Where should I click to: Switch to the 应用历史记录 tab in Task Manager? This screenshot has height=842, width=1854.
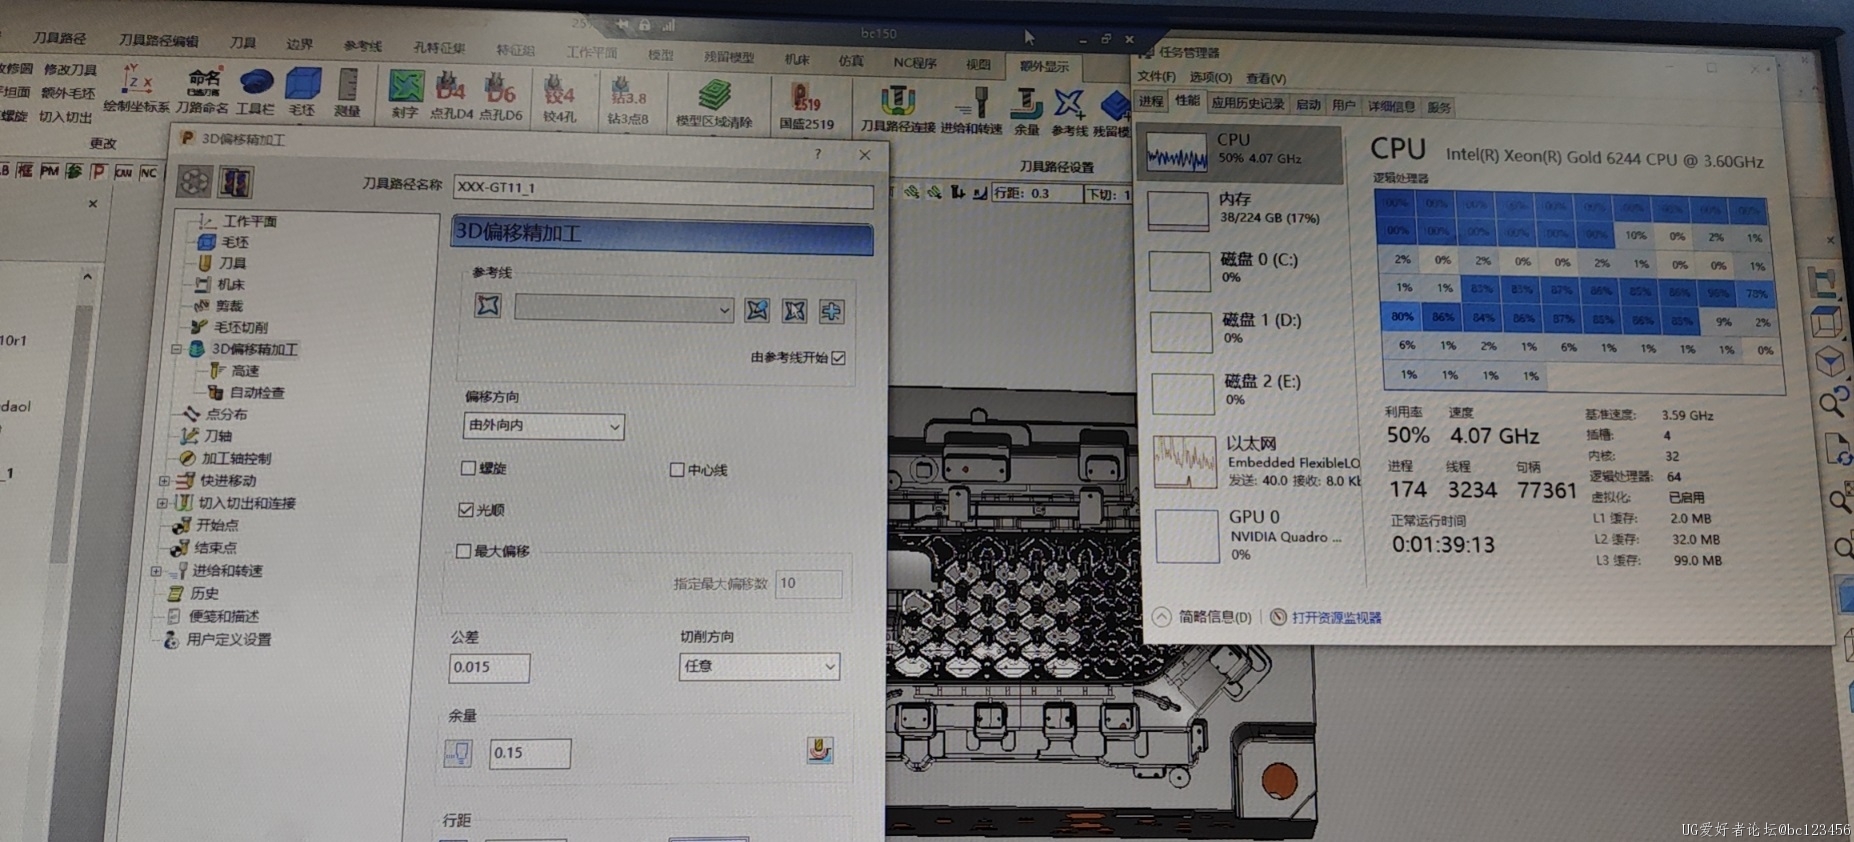[x=1247, y=103]
